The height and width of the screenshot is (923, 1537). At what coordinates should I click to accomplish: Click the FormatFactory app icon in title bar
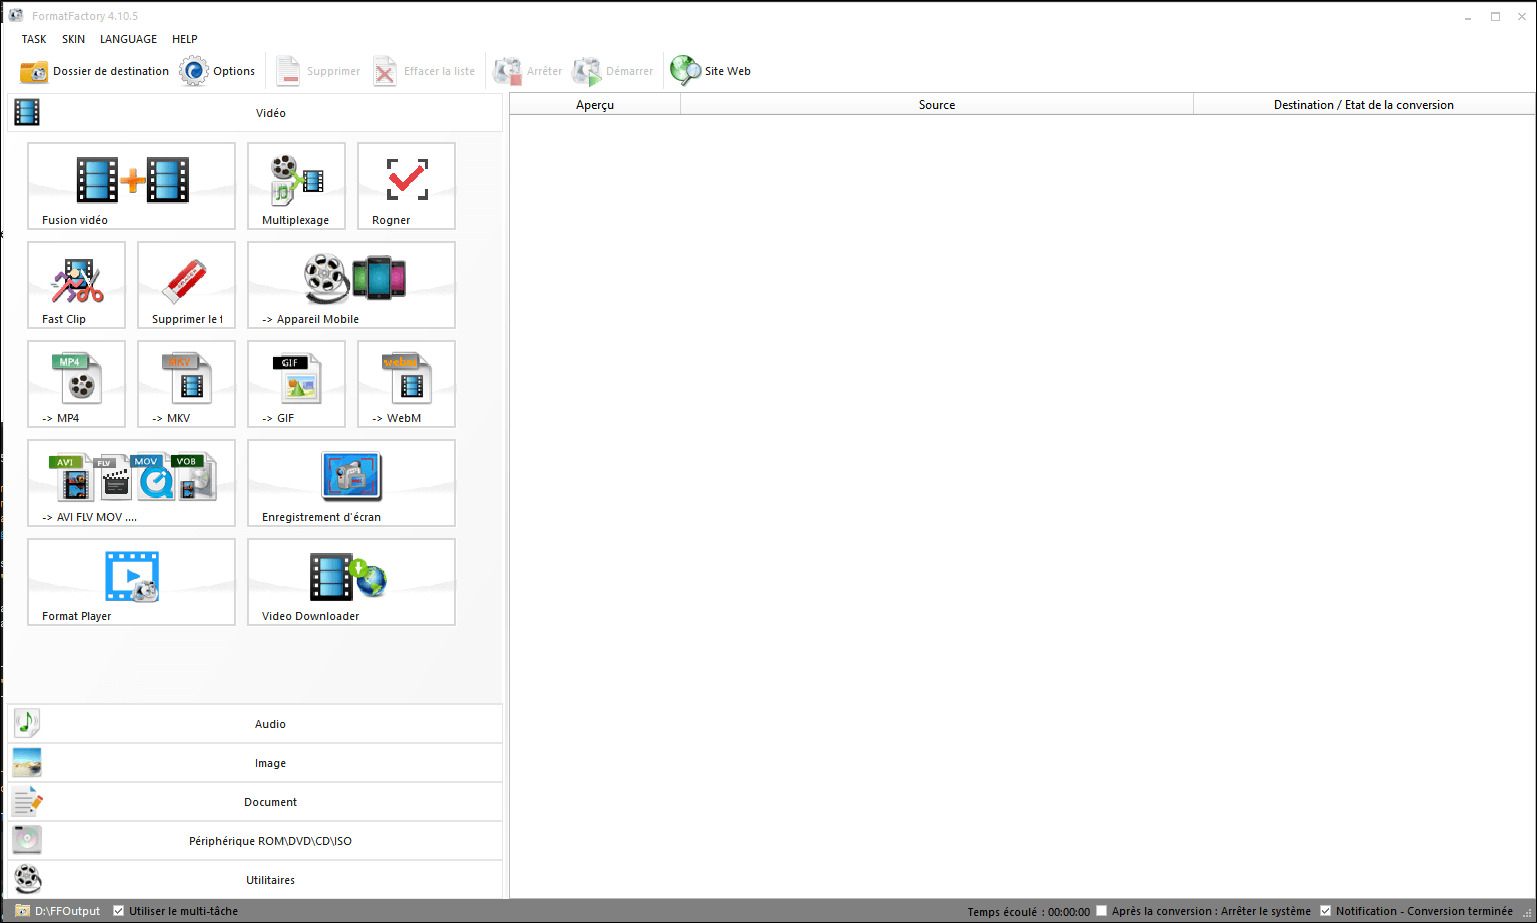coord(15,16)
